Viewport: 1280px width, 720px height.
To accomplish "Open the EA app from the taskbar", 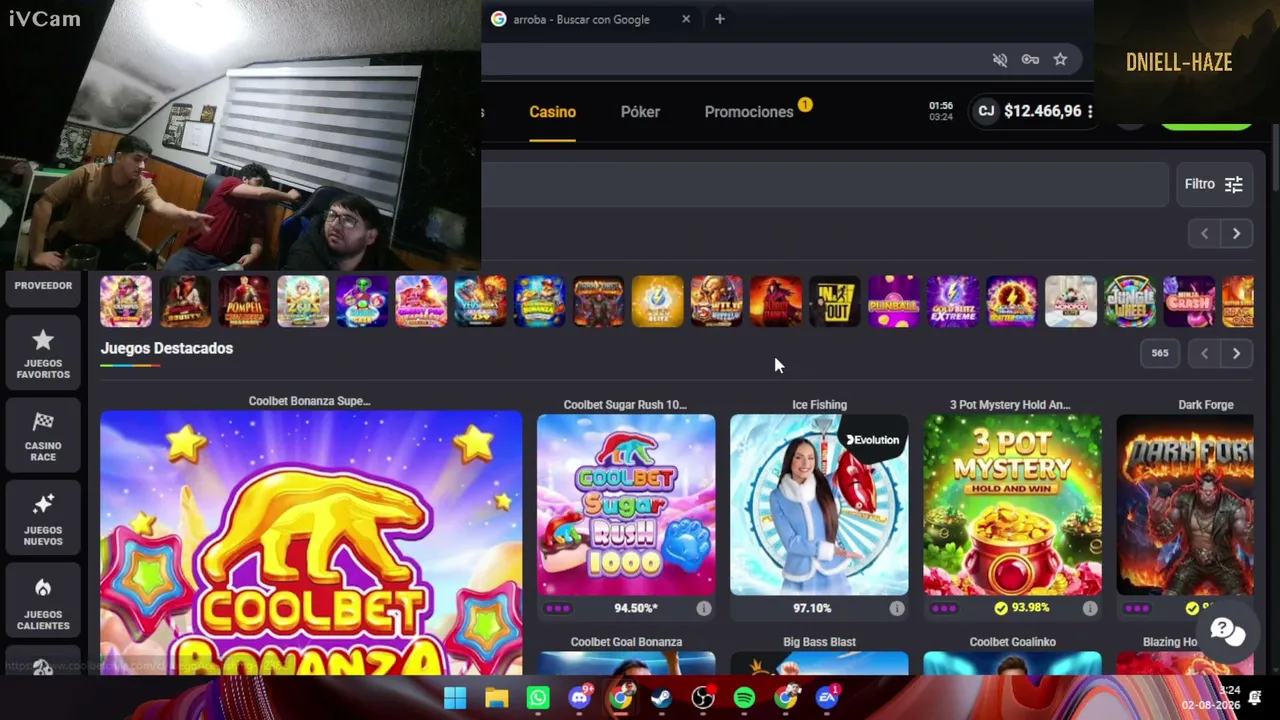I will pyautogui.click(x=827, y=697).
